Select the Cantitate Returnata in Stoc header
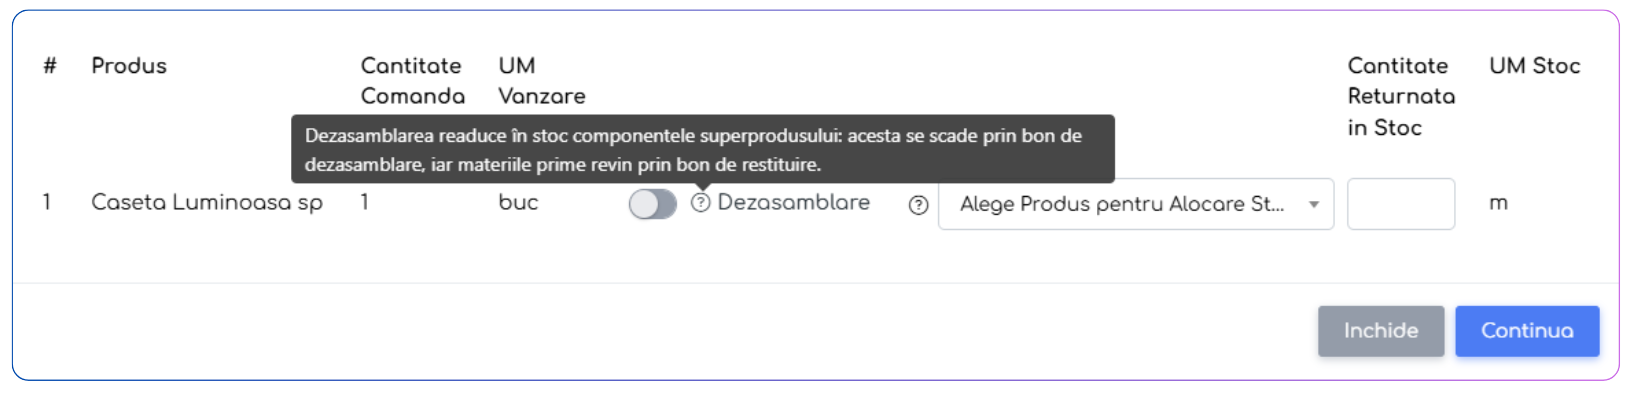1630x397 pixels. tap(1401, 96)
